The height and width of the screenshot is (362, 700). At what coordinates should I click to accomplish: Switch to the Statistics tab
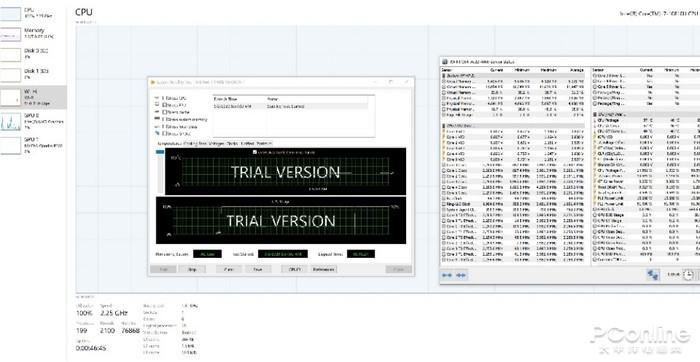click(x=264, y=143)
